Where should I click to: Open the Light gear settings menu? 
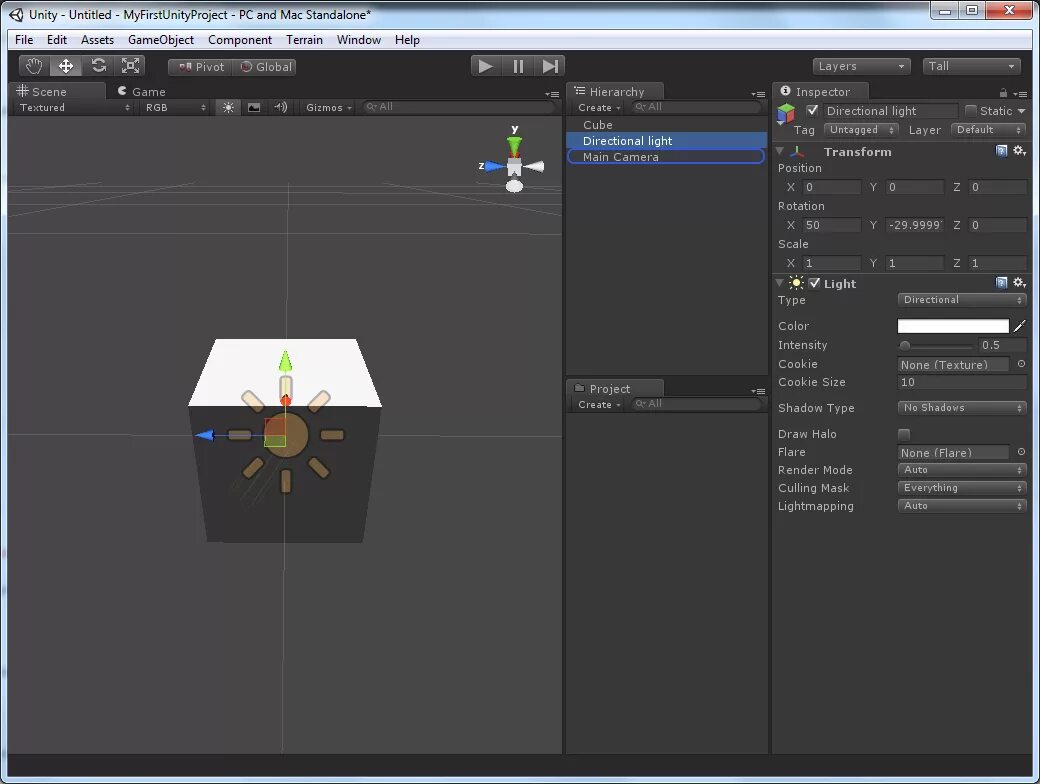coord(1019,283)
